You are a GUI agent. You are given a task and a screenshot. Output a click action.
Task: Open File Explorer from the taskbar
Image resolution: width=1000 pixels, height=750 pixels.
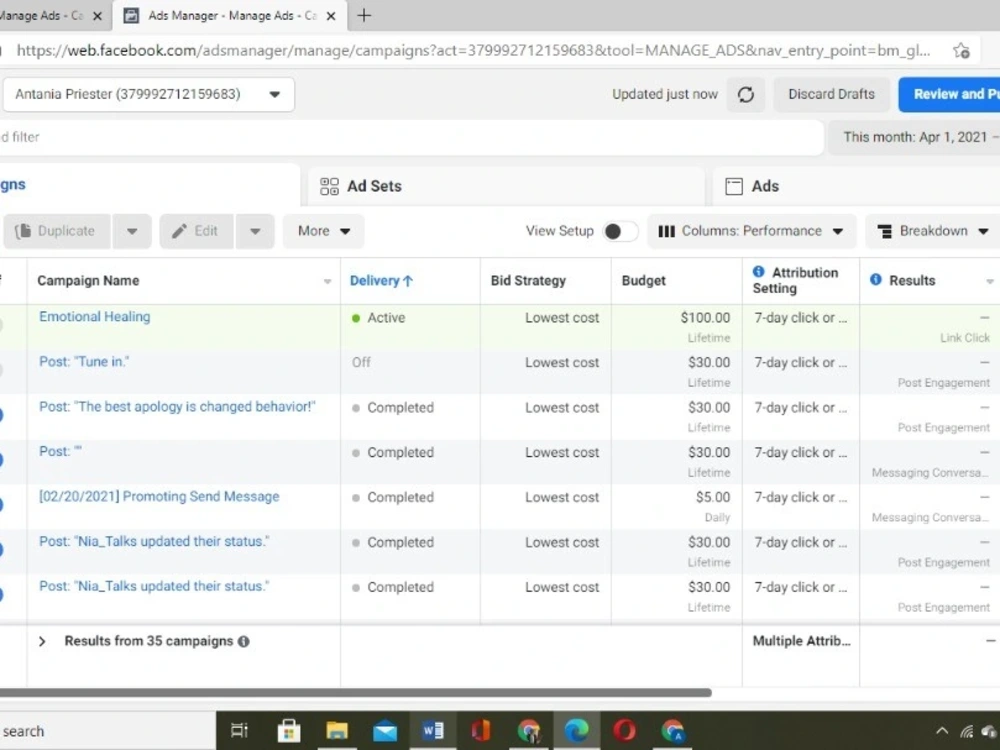click(x=337, y=730)
